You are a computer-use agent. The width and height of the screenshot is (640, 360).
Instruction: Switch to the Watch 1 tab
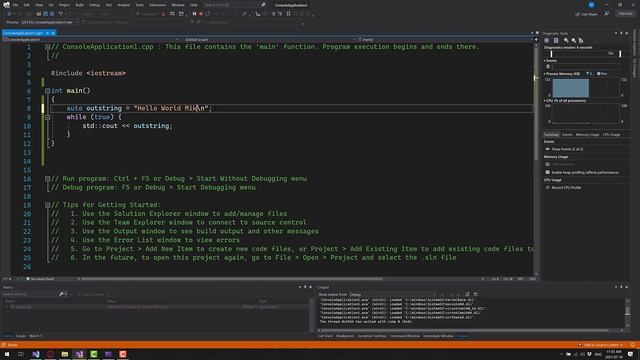(x=36, y=336)
